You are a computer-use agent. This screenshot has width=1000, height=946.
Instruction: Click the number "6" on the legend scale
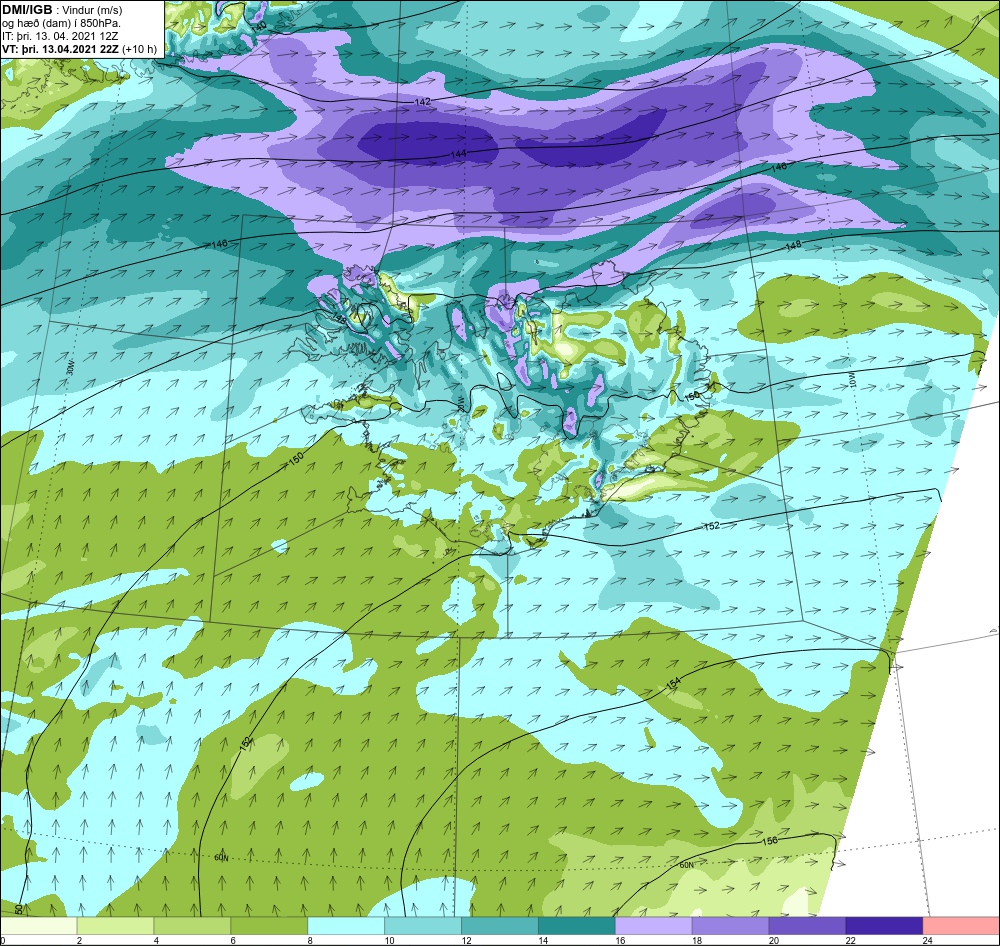click(x=233, y=940)
